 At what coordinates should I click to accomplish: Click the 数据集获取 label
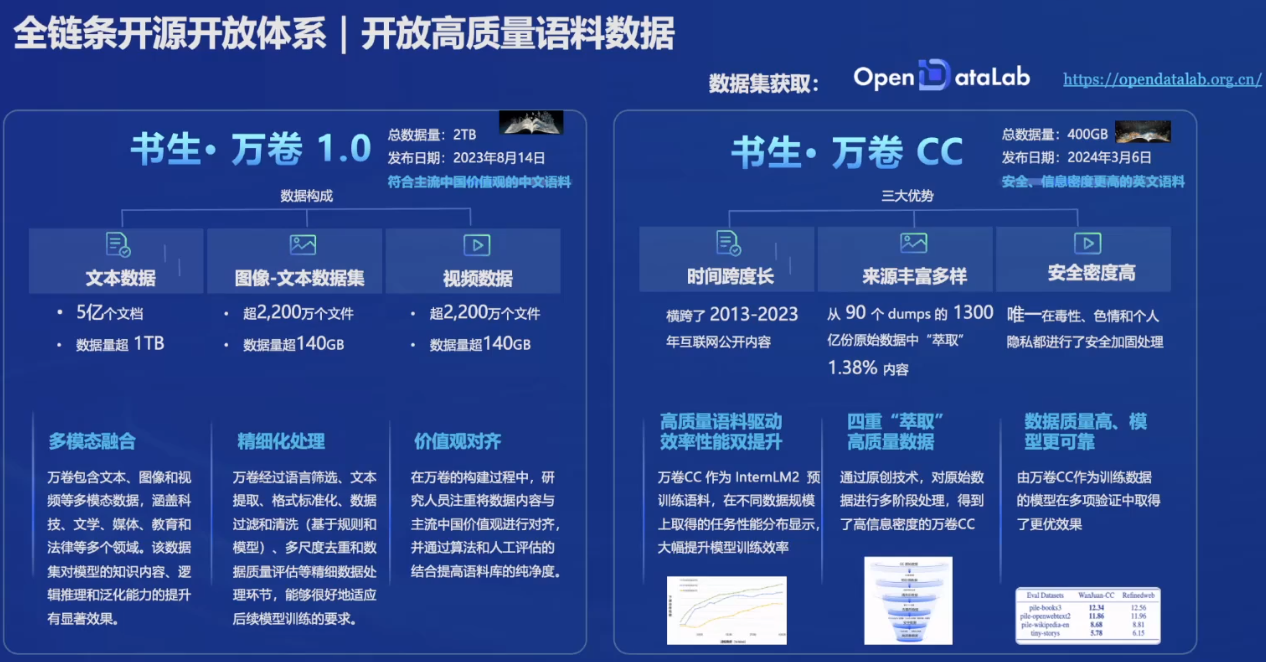tap(764, 83)
